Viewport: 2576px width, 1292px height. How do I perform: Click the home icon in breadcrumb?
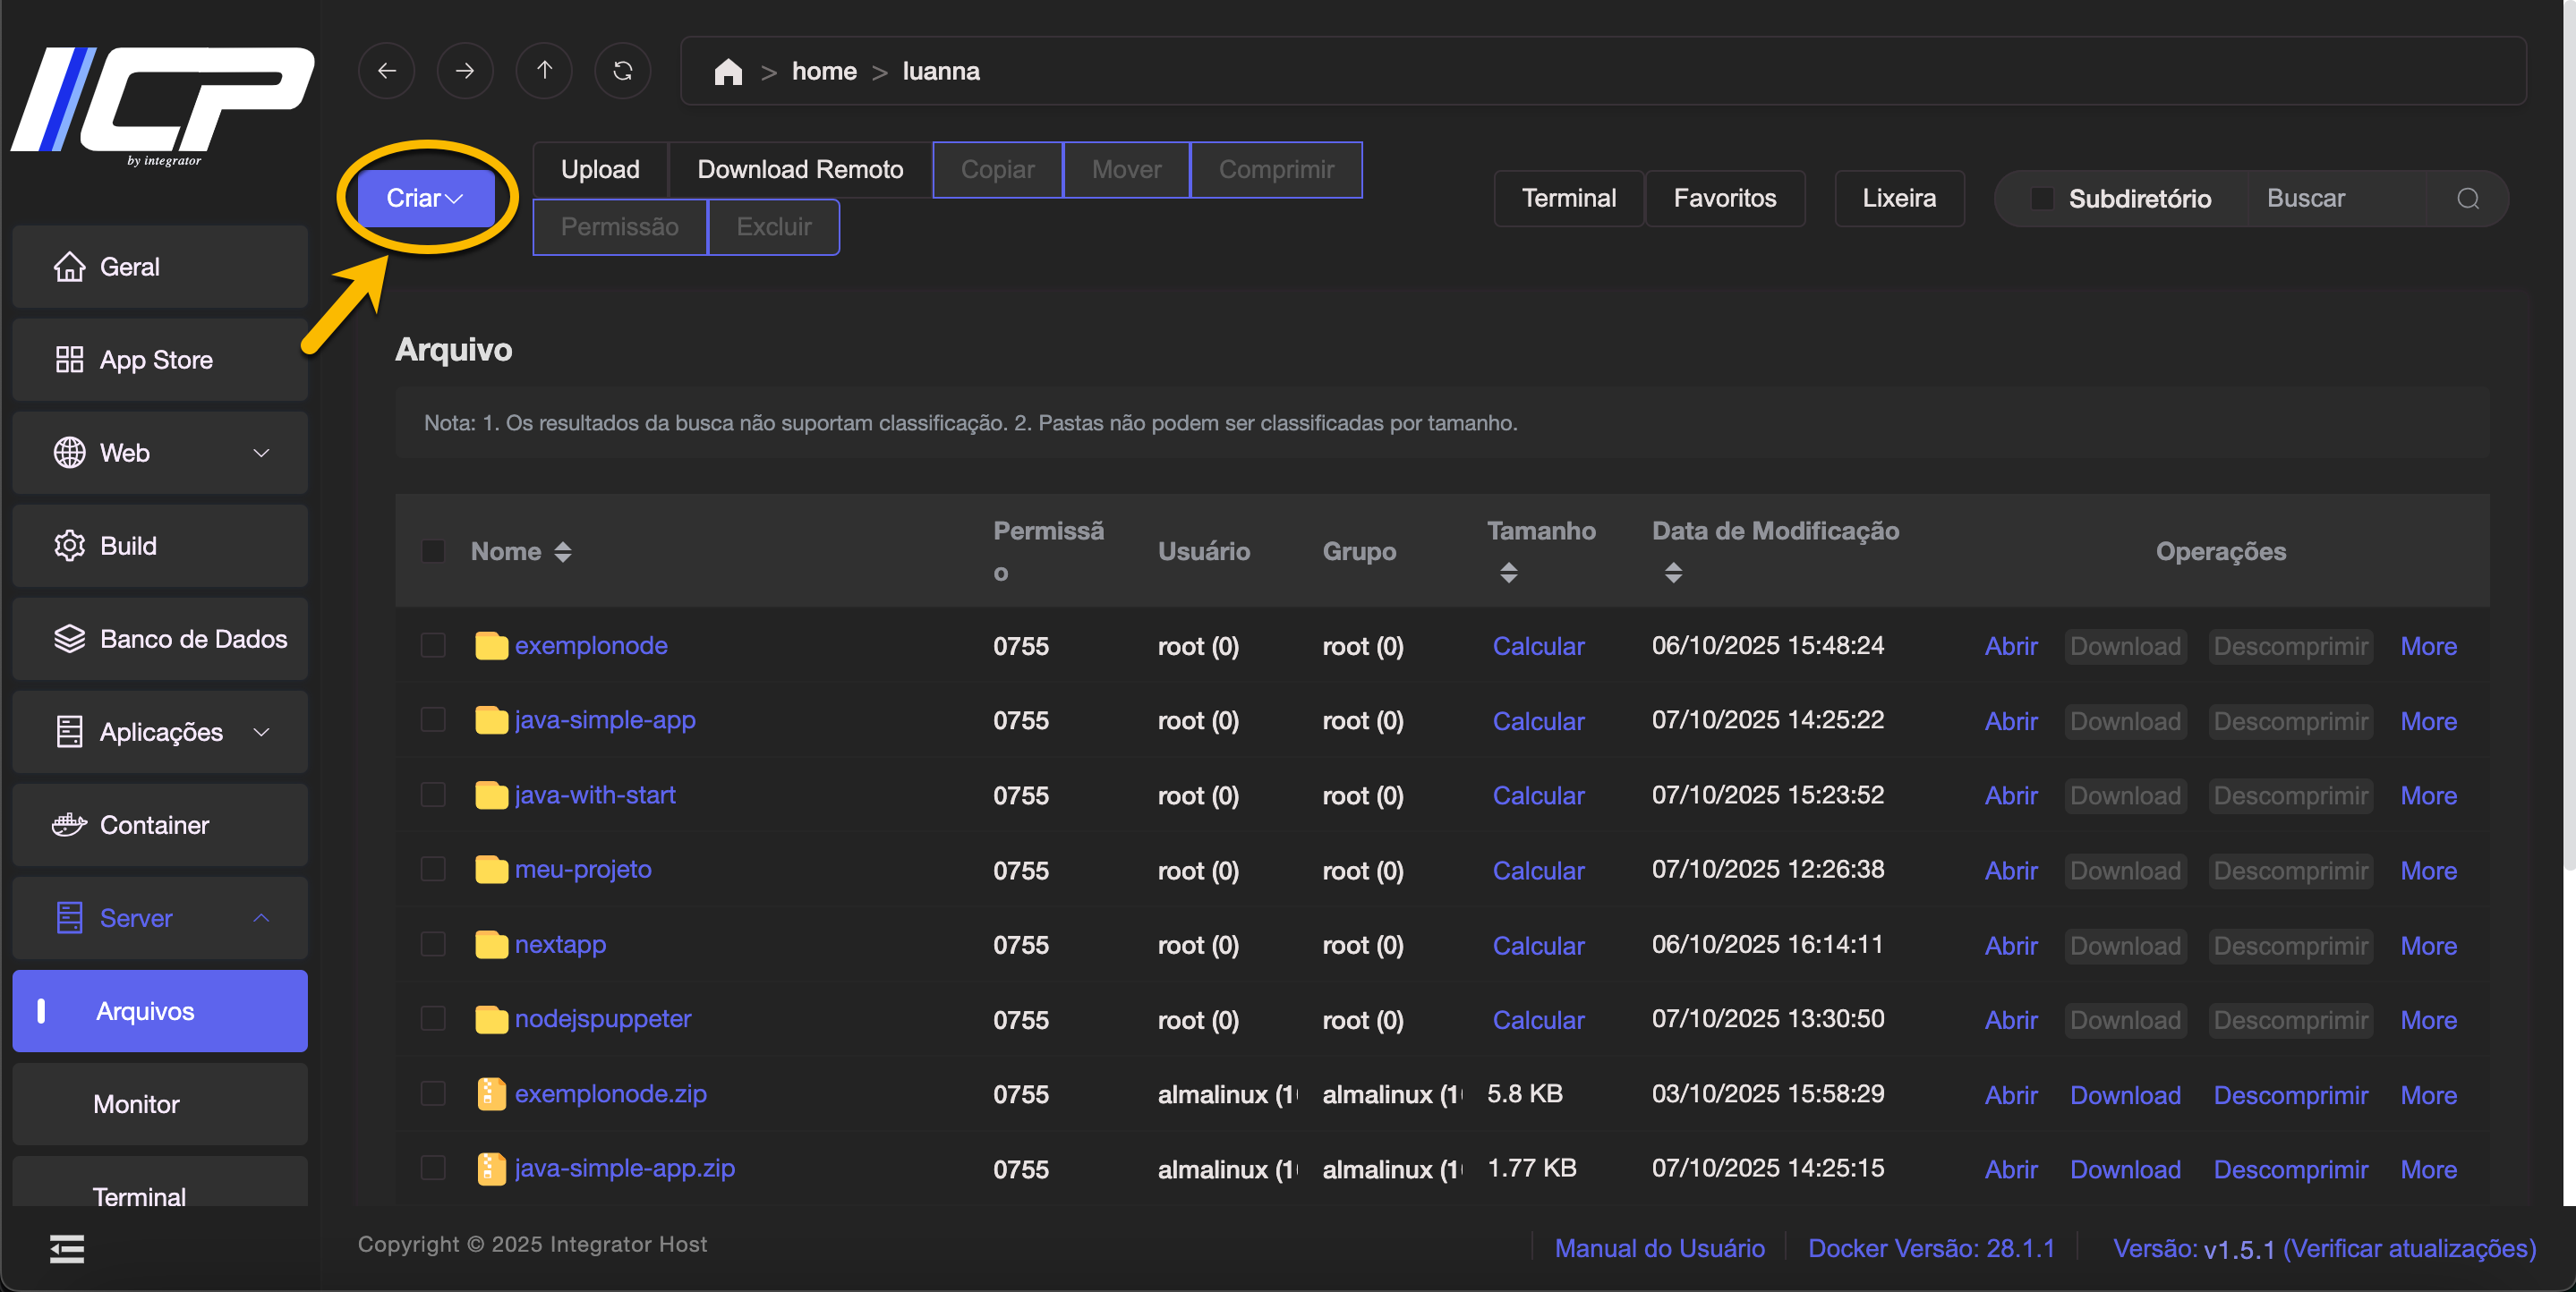[x=727, y=72]
